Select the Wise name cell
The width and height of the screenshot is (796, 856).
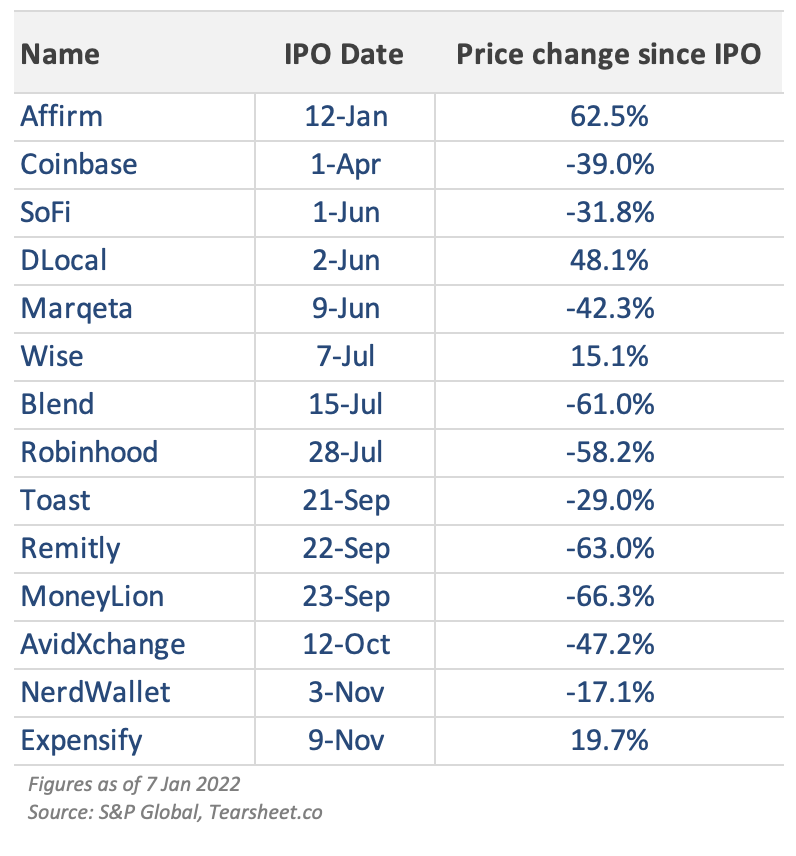pos(52,356)
